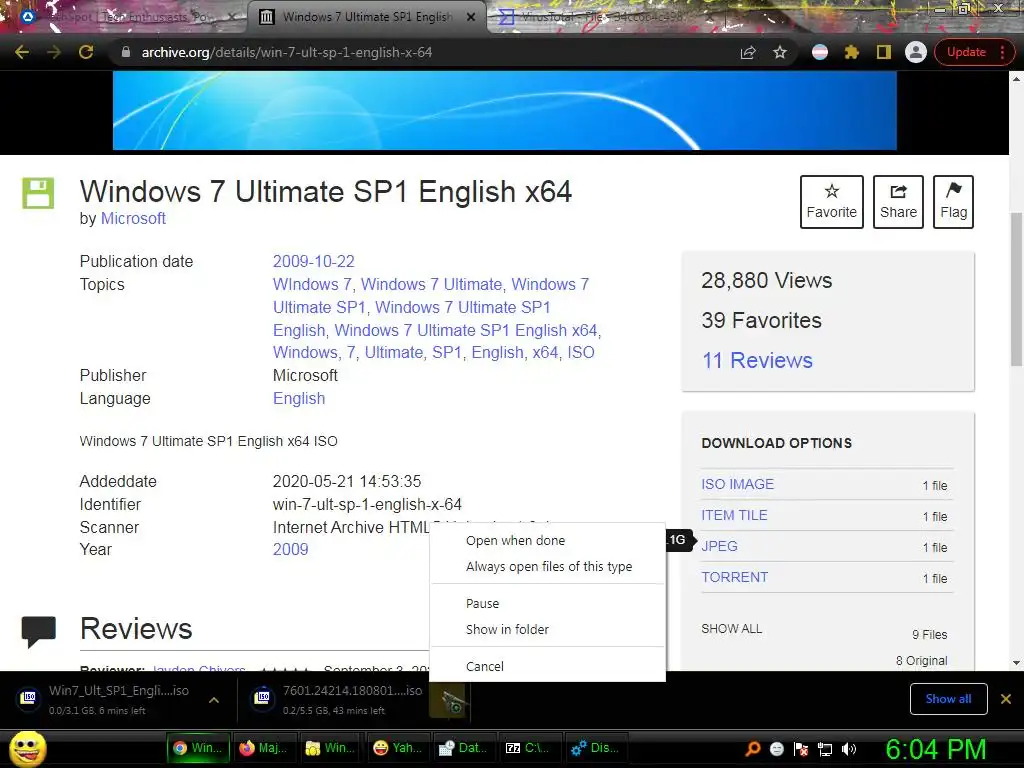Switch to Yahoo Messenger taskbar button Yah...
Image resolution: width=1024 pixels, height=768 pixels.
point(398,748)
